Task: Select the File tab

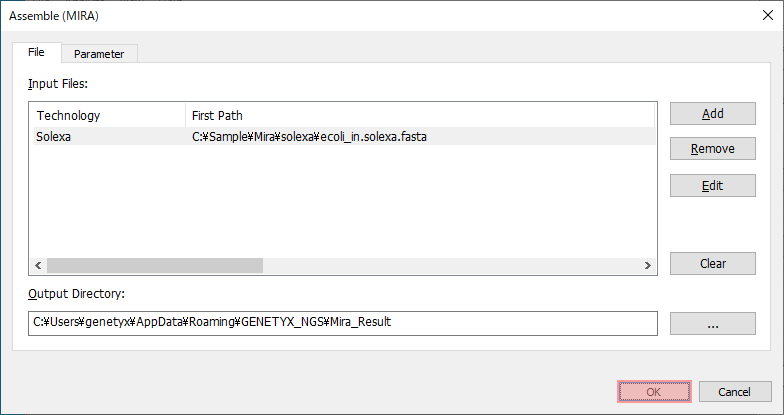Action: click(x=36, y=52)
